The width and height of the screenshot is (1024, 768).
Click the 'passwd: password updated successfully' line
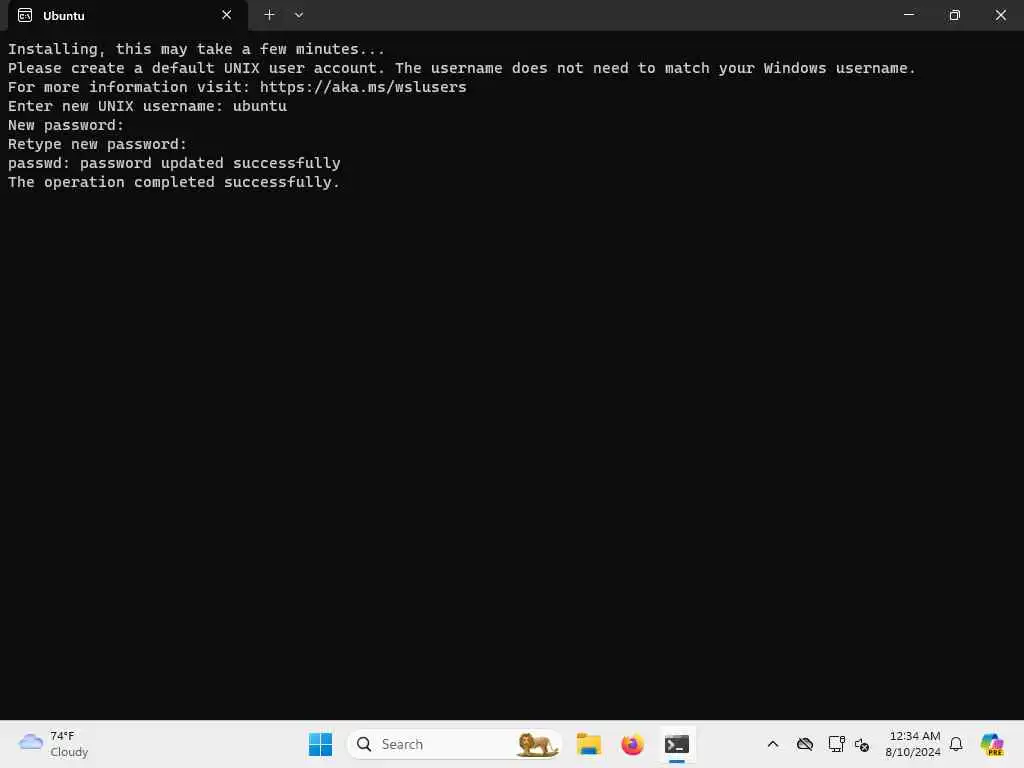coord(174,163)
